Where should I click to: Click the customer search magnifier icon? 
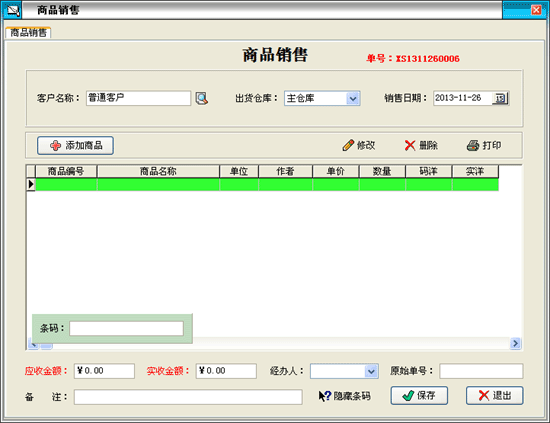[x=202, y=99]
